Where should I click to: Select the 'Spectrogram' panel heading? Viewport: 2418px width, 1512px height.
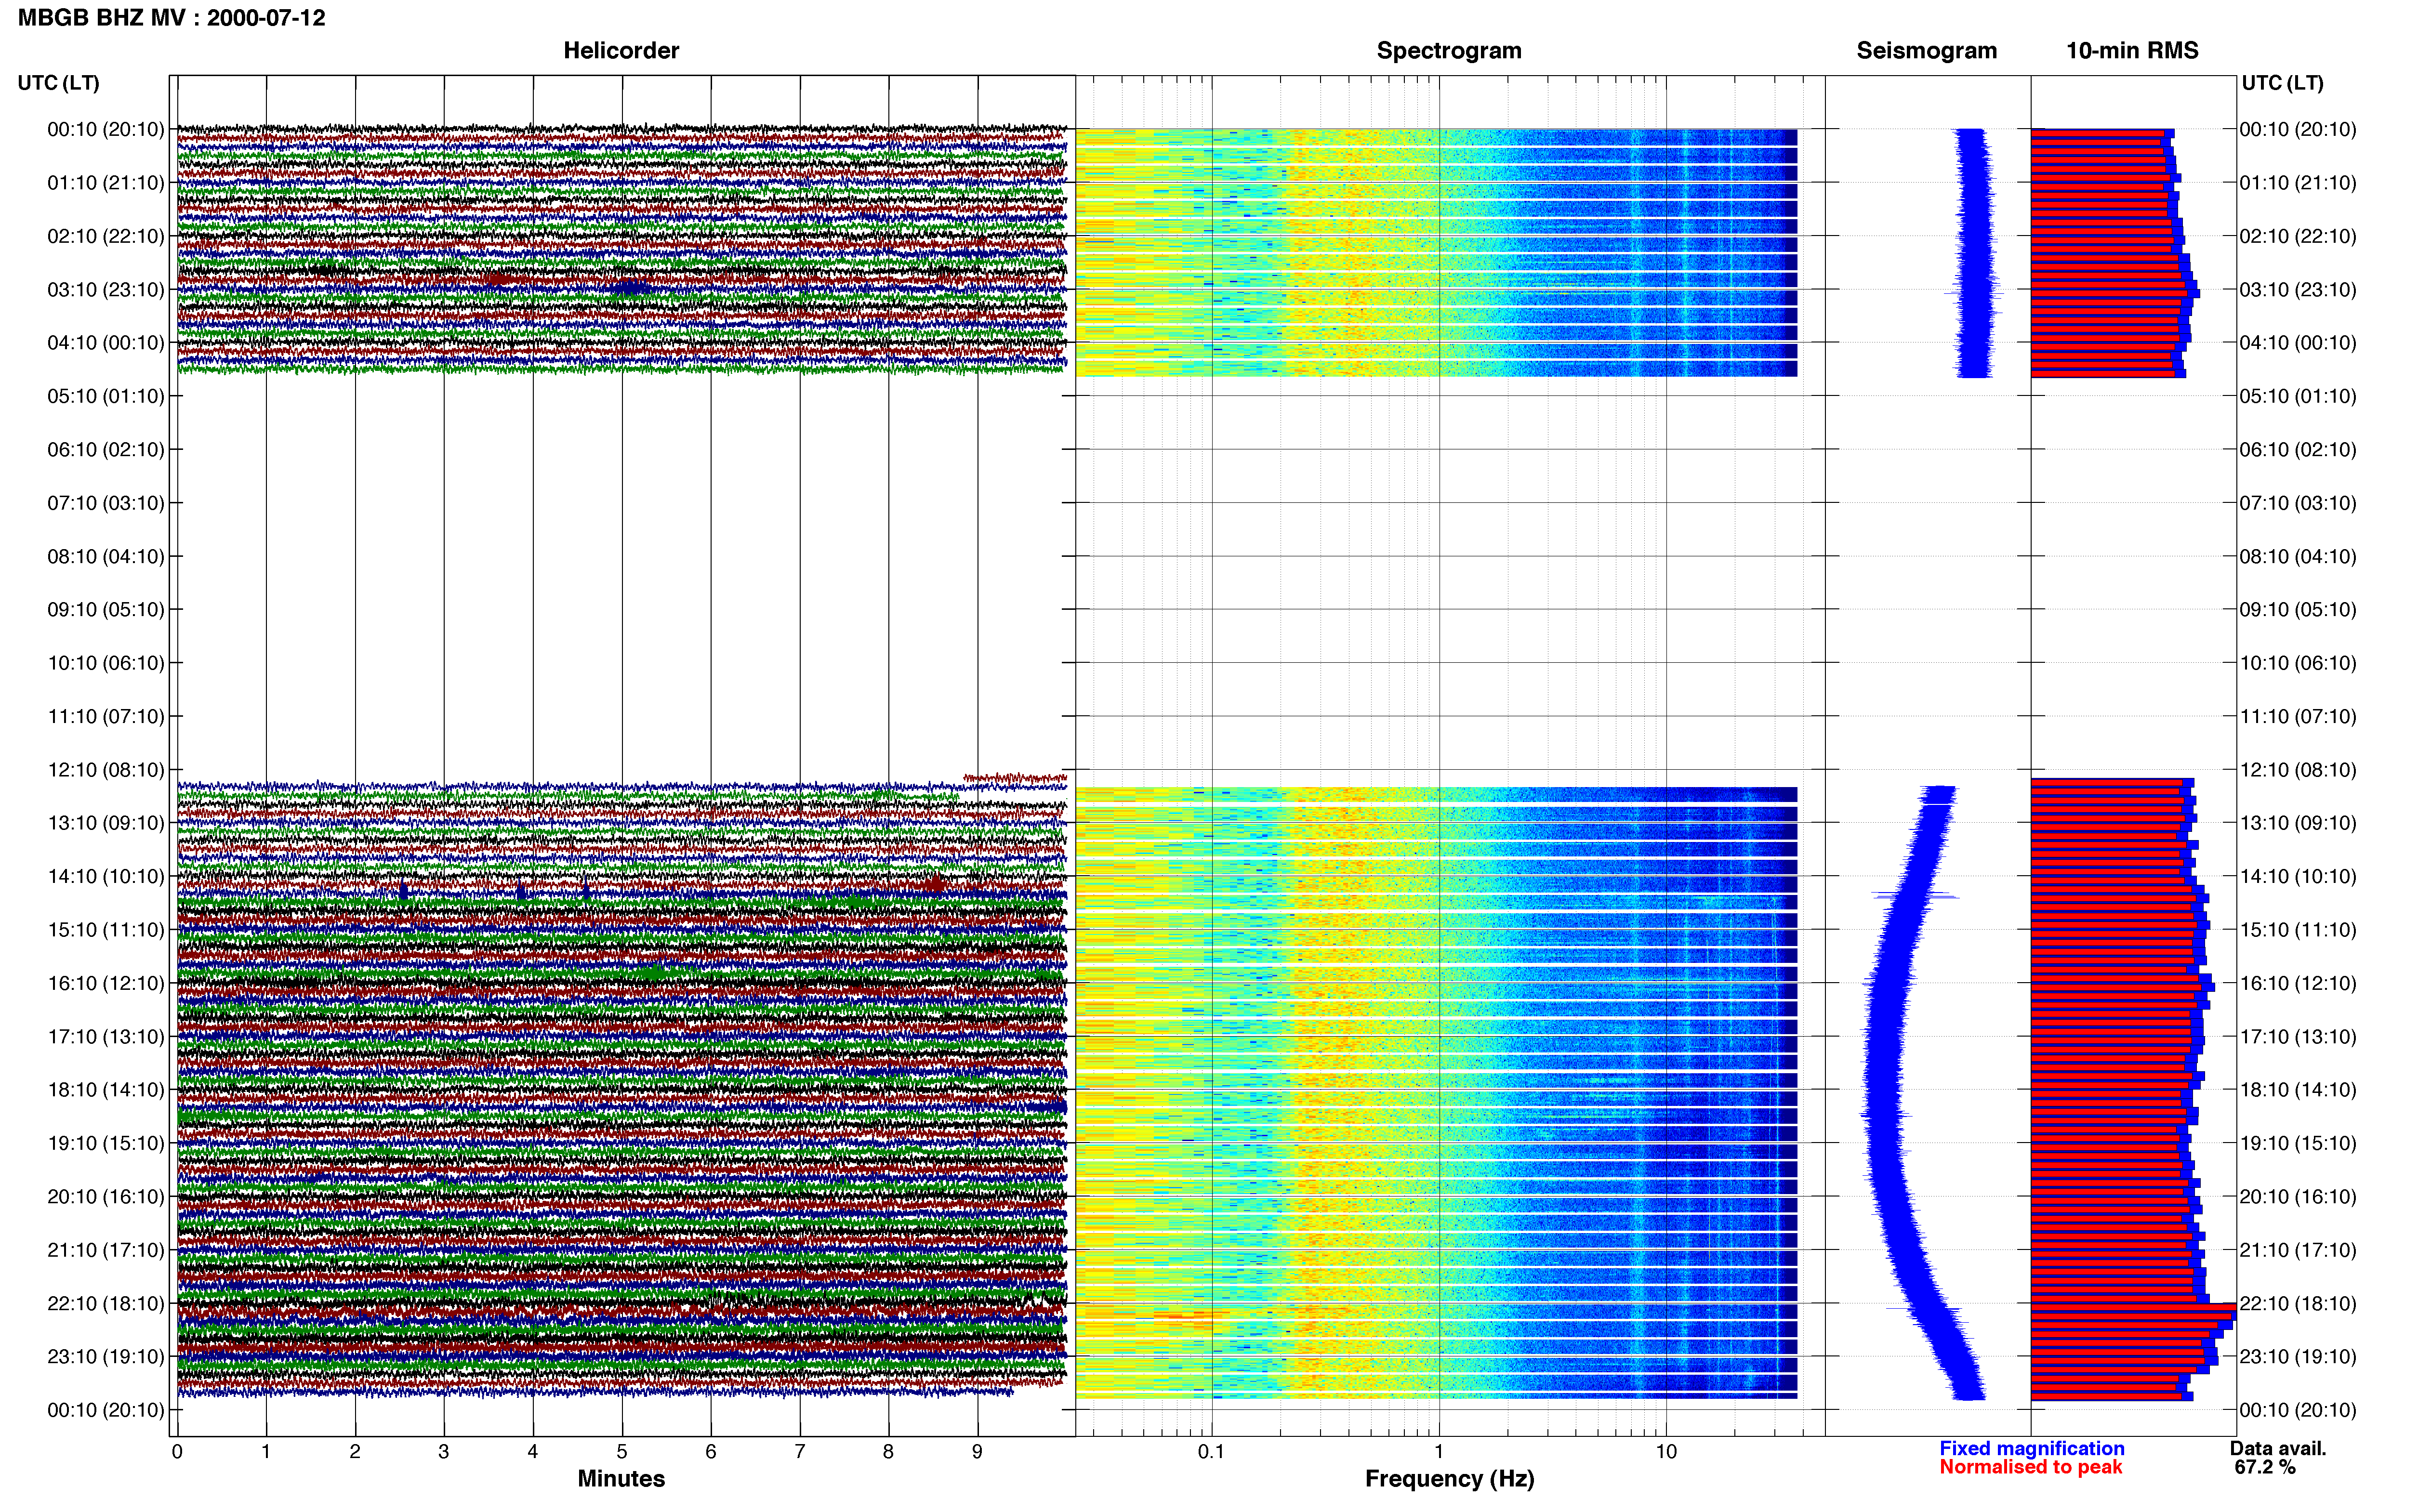coord(1449,51)
